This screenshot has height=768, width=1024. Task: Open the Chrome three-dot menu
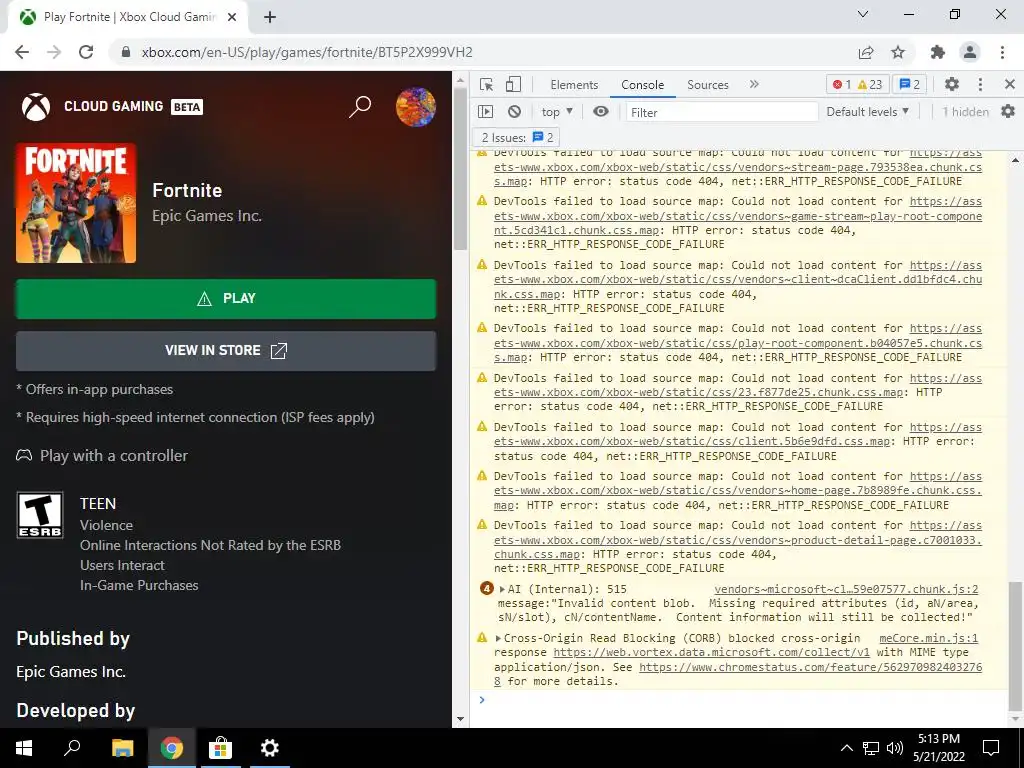tap(1002, 52)
